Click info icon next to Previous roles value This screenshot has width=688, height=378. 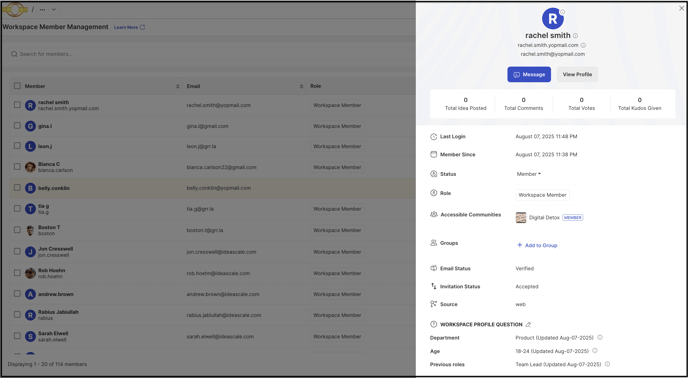pos(607,364)
